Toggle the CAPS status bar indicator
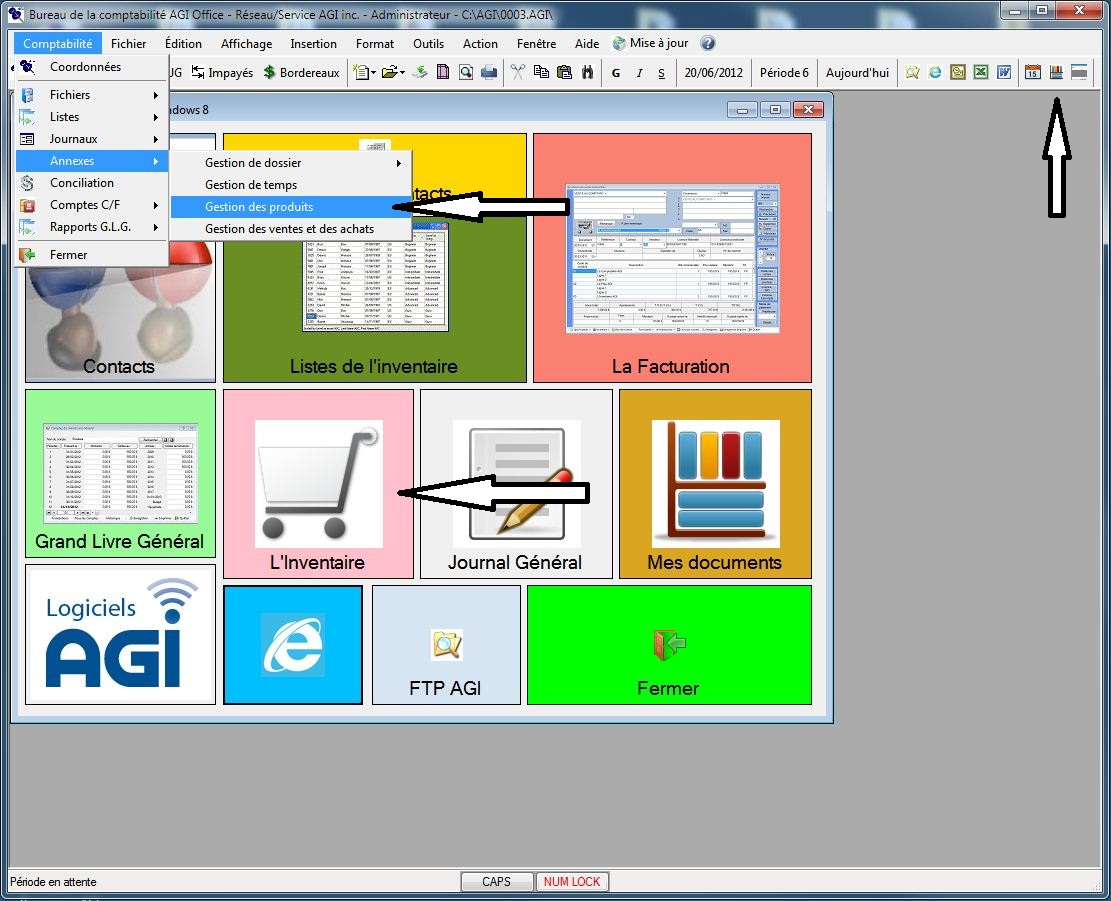The width and height of the screenshot is (1111, 901). click(496, 882)
